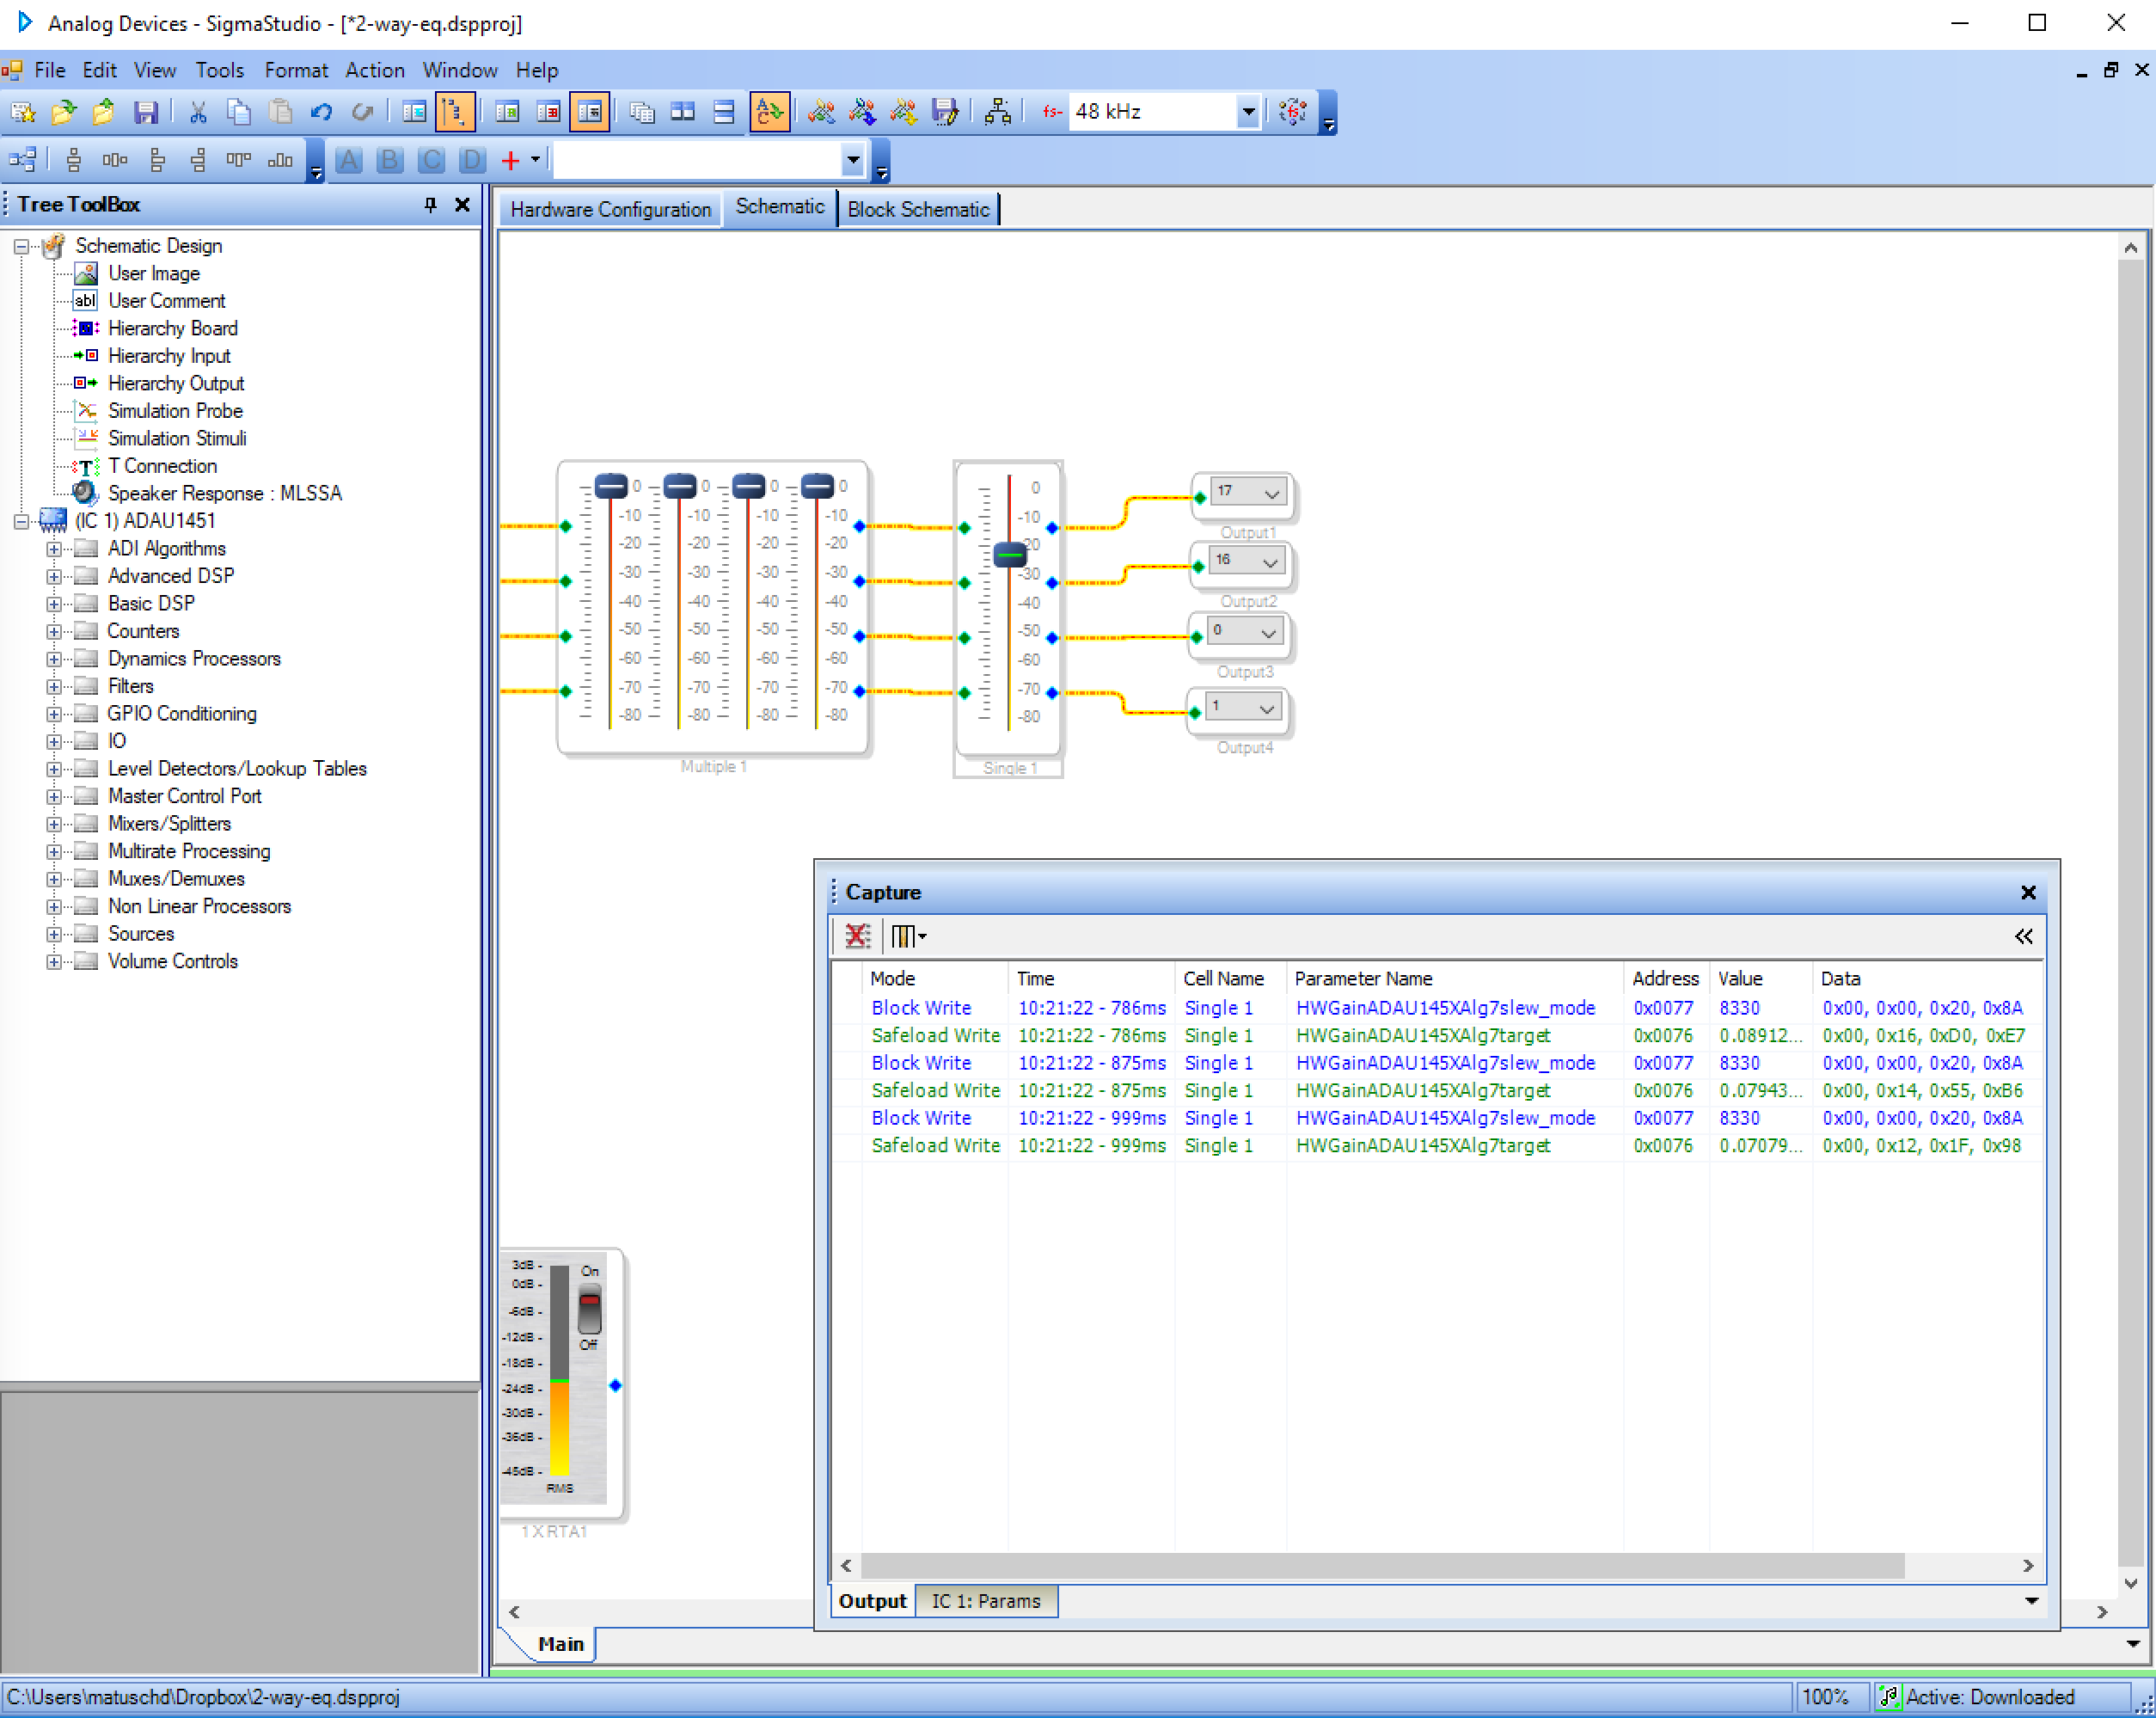Click the save-to-EEPROM floppy pencil icon
This screenshot has width=2156, height=1718.
coord(944,112)
